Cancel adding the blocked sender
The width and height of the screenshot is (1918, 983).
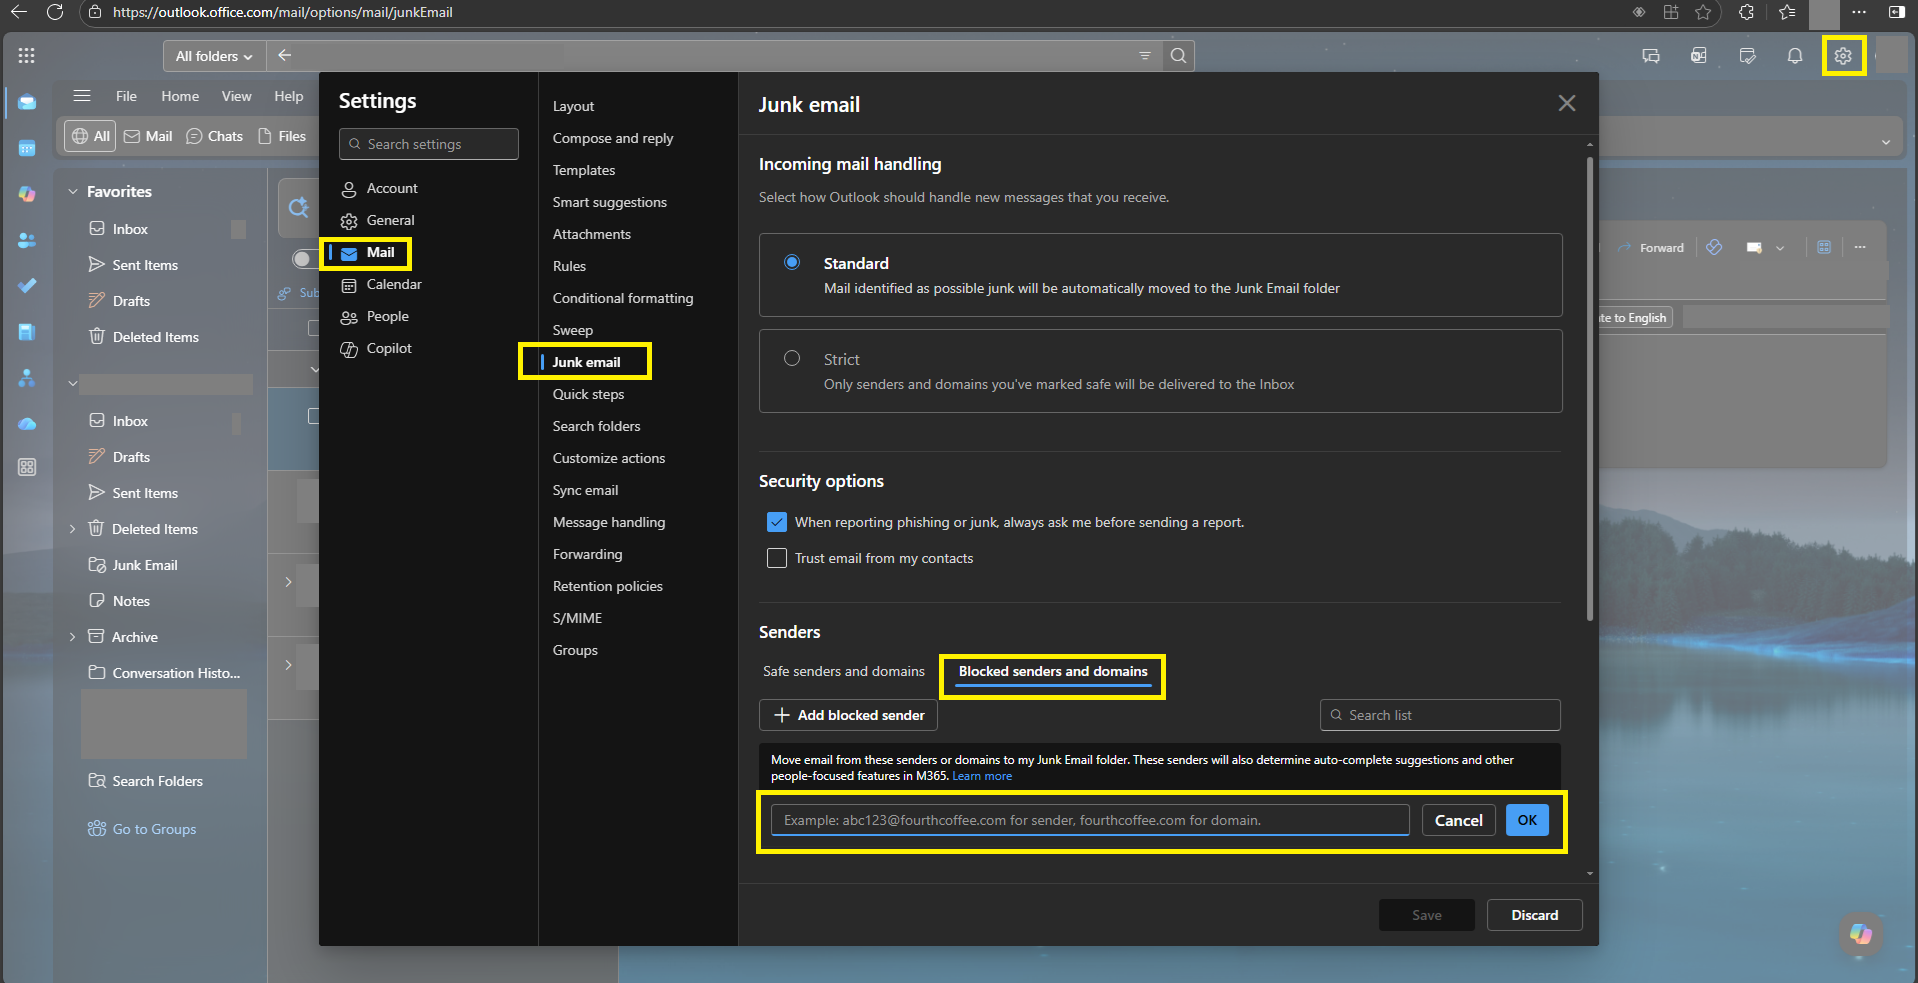coord(1458,820)
